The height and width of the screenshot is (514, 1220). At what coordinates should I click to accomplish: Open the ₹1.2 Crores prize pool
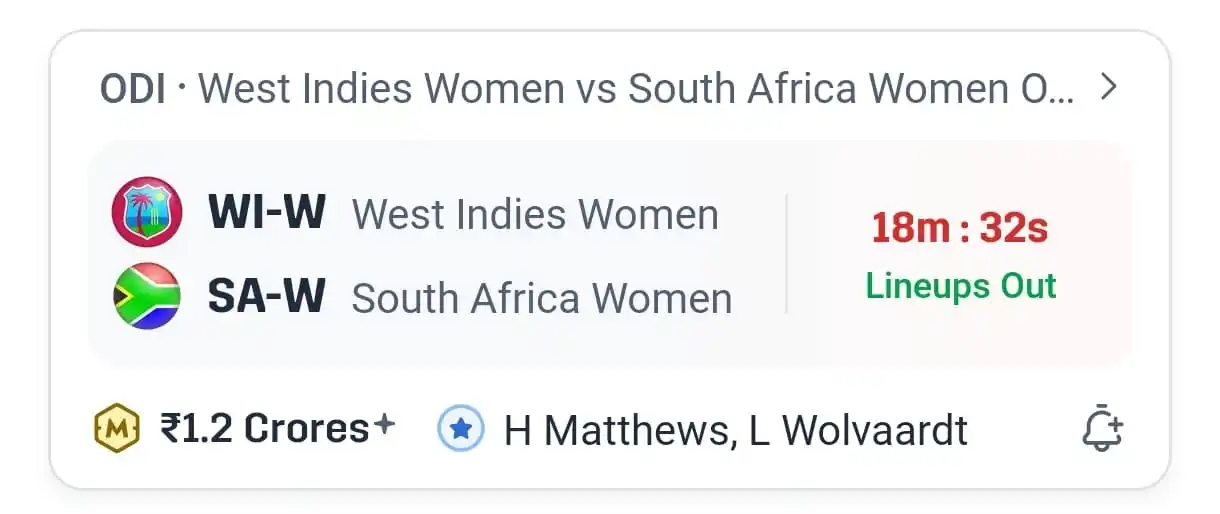tap(265, 429)
